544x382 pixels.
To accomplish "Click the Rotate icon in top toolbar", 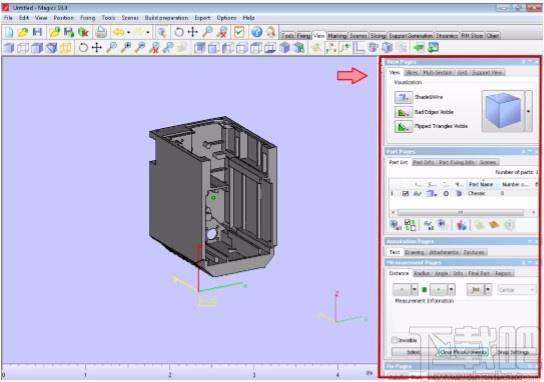I will [x=179, y=32].
